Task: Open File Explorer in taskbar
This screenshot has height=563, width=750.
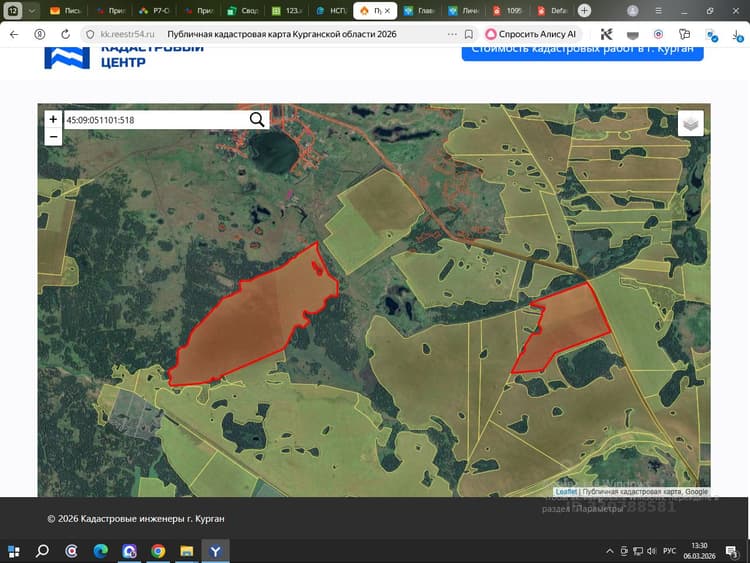Action: (187, 551)
